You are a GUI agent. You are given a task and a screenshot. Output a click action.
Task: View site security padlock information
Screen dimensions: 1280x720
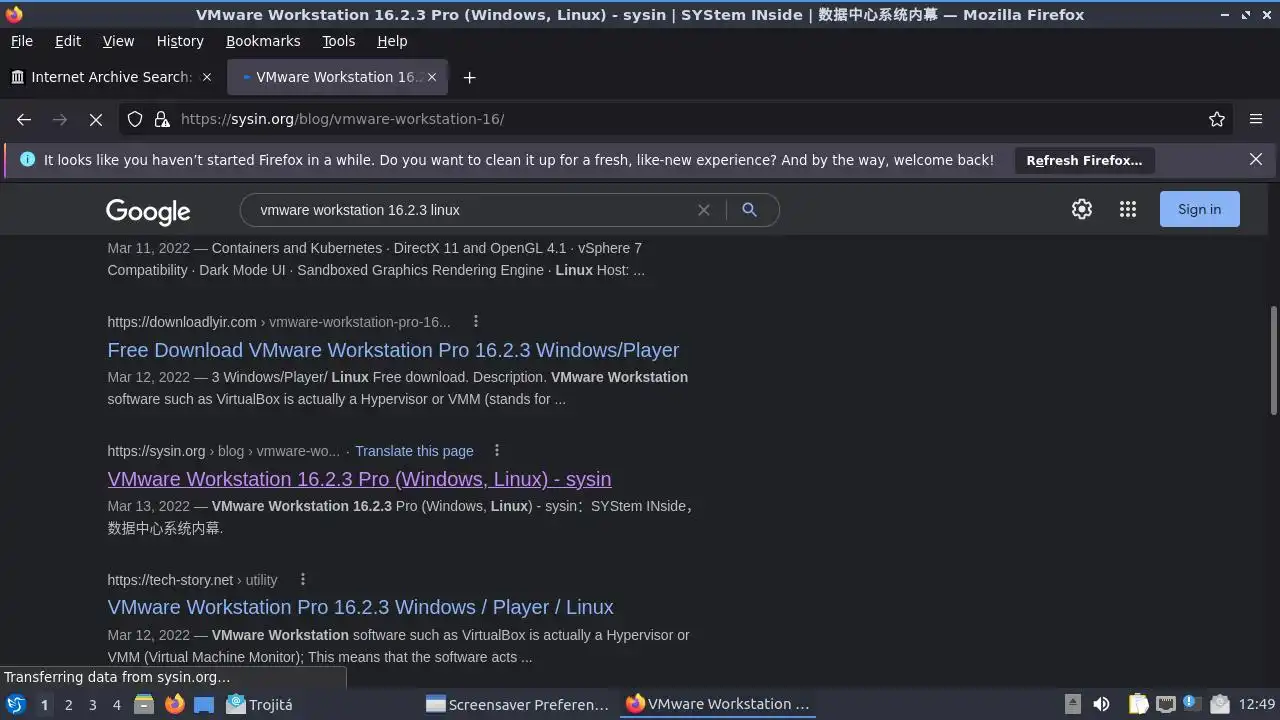click(x=162, y=119)
